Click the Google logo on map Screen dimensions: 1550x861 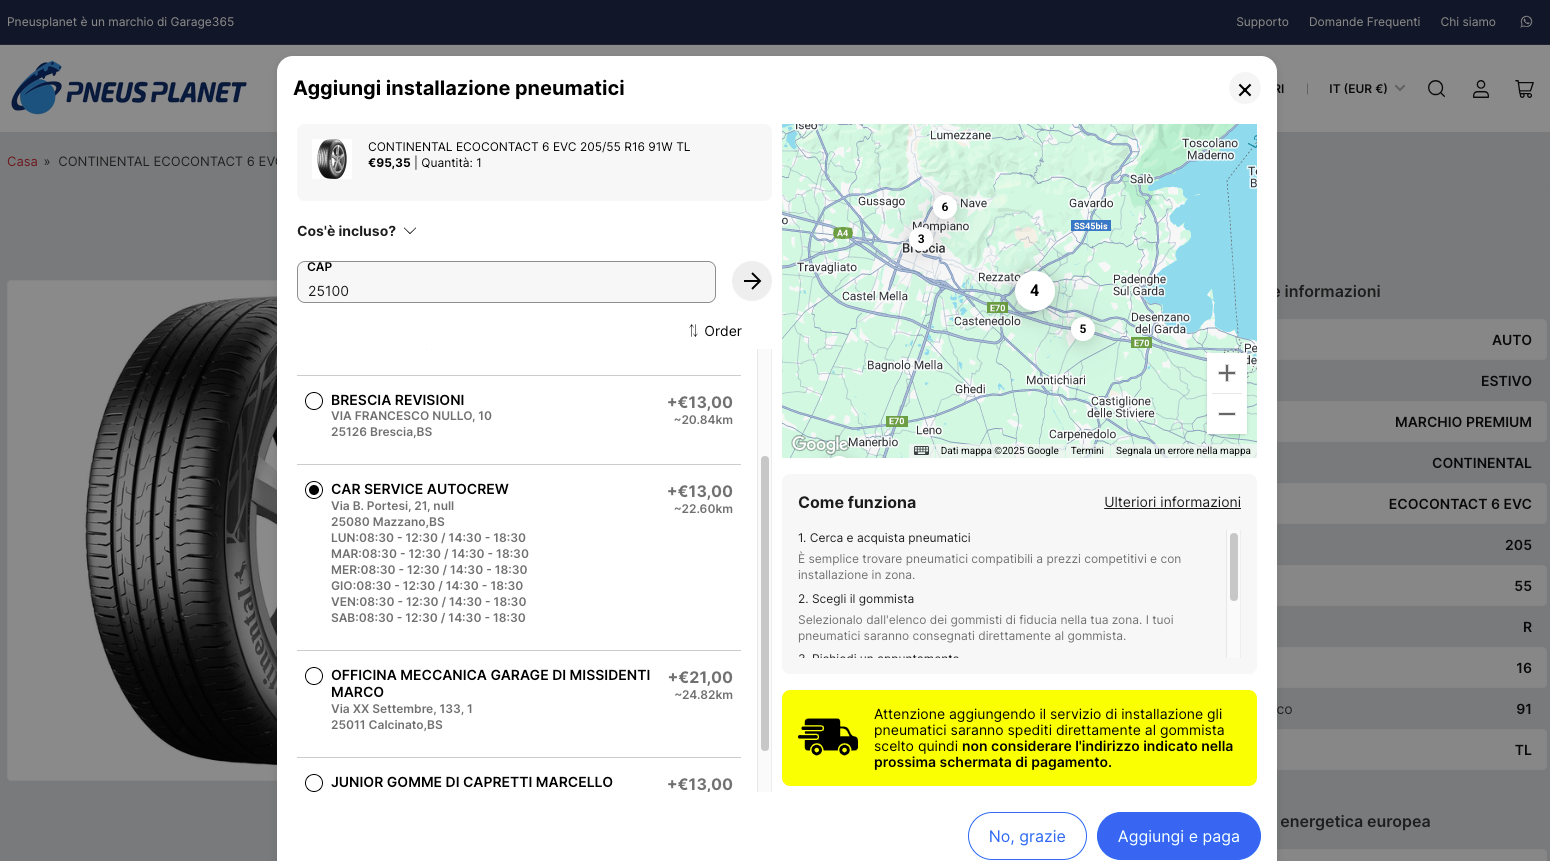click(x=819, y=444)
